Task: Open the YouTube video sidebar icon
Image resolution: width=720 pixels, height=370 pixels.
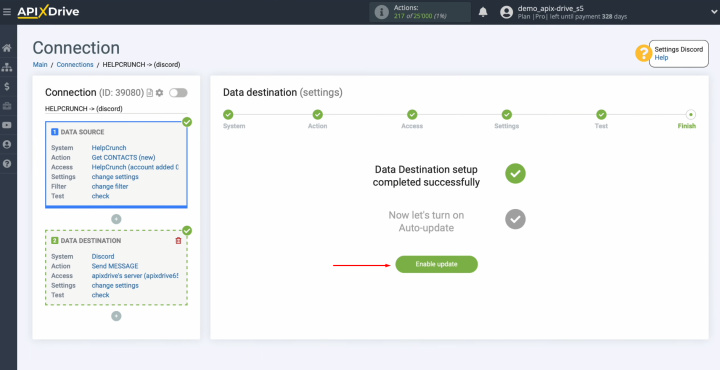Action: coord(7,125)
